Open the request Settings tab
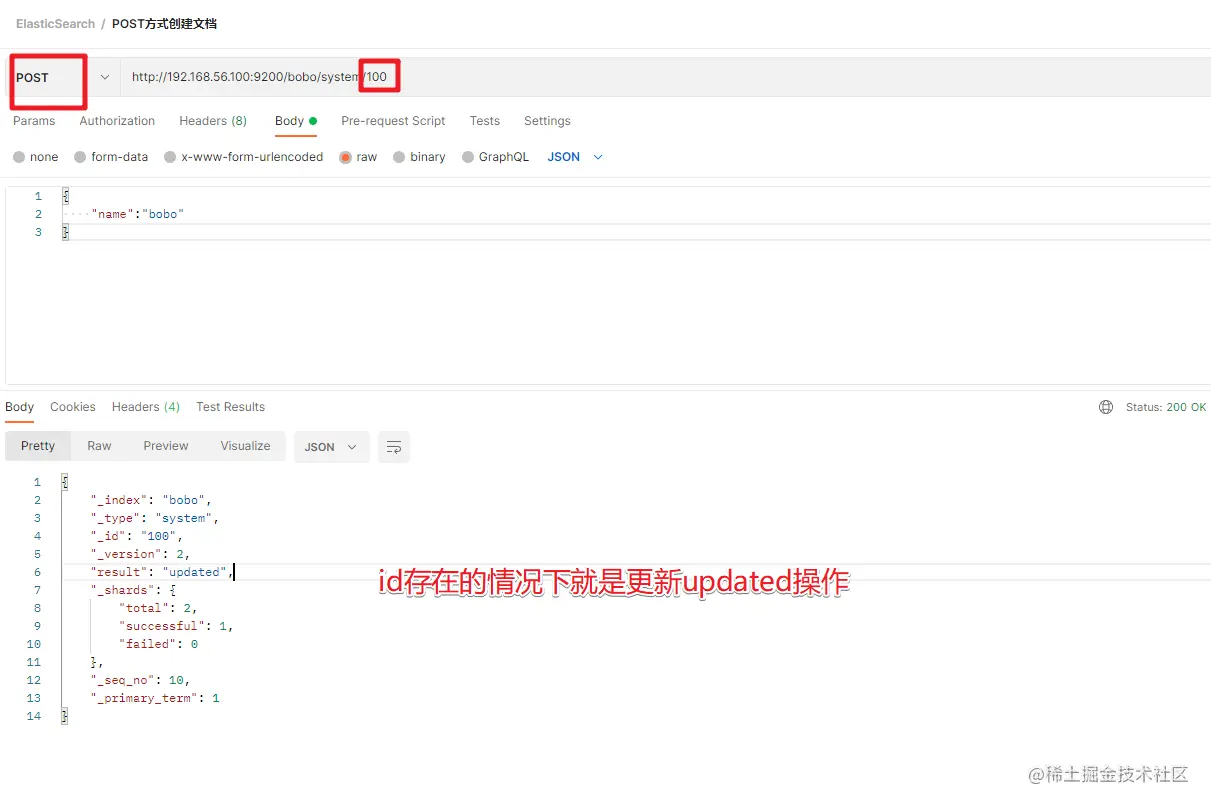 [x=547, y=121]
